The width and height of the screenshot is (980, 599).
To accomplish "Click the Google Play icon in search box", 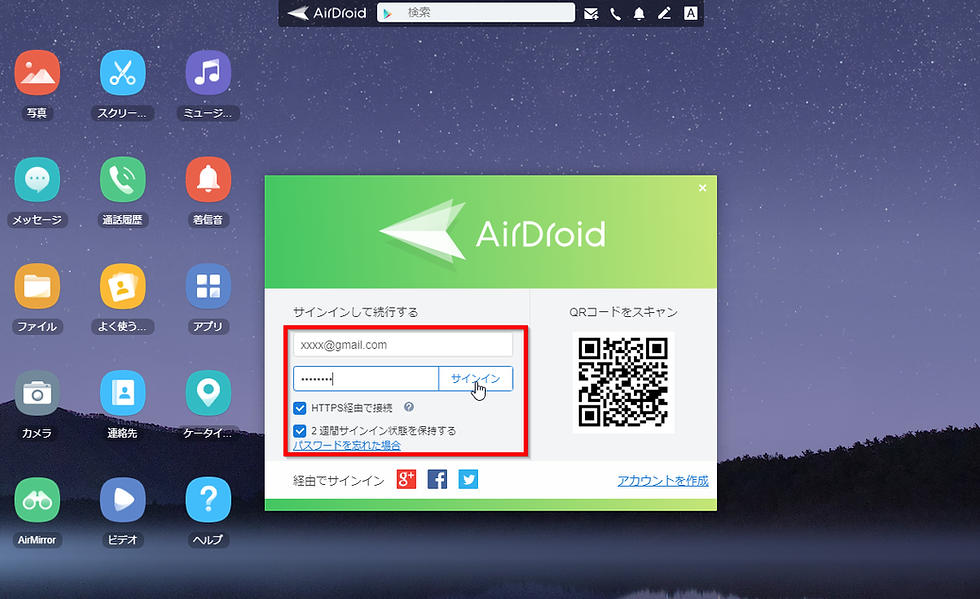I will coord(388,13).
